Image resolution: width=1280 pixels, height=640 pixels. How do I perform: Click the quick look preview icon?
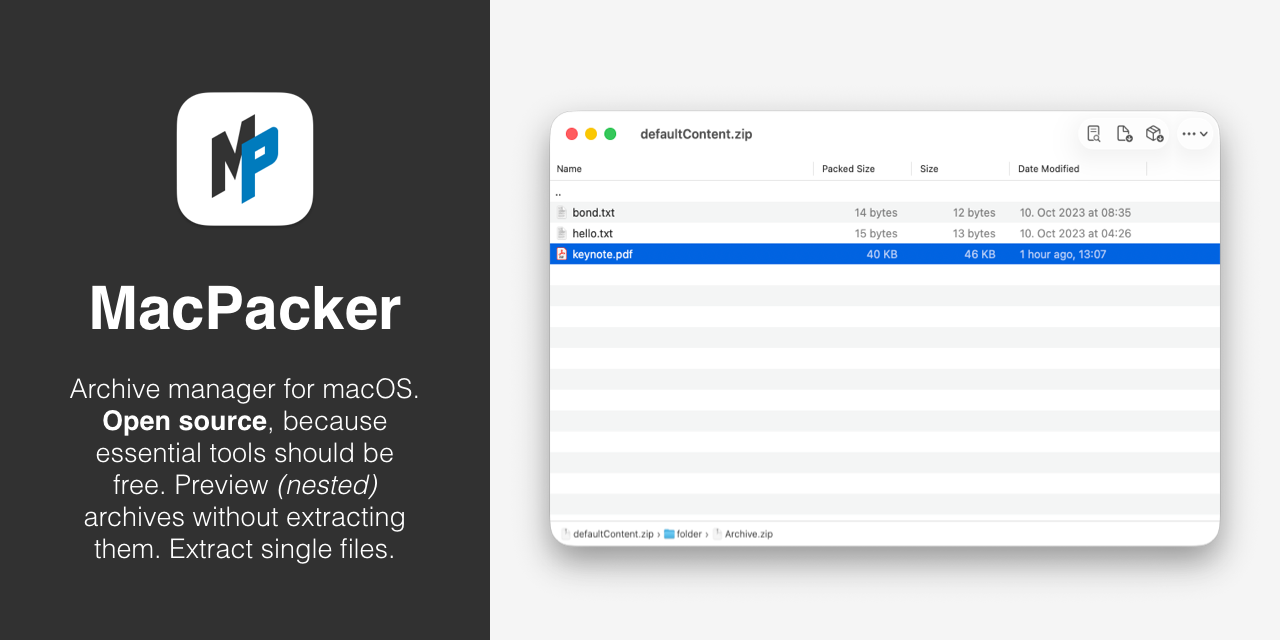(1094, 132)
